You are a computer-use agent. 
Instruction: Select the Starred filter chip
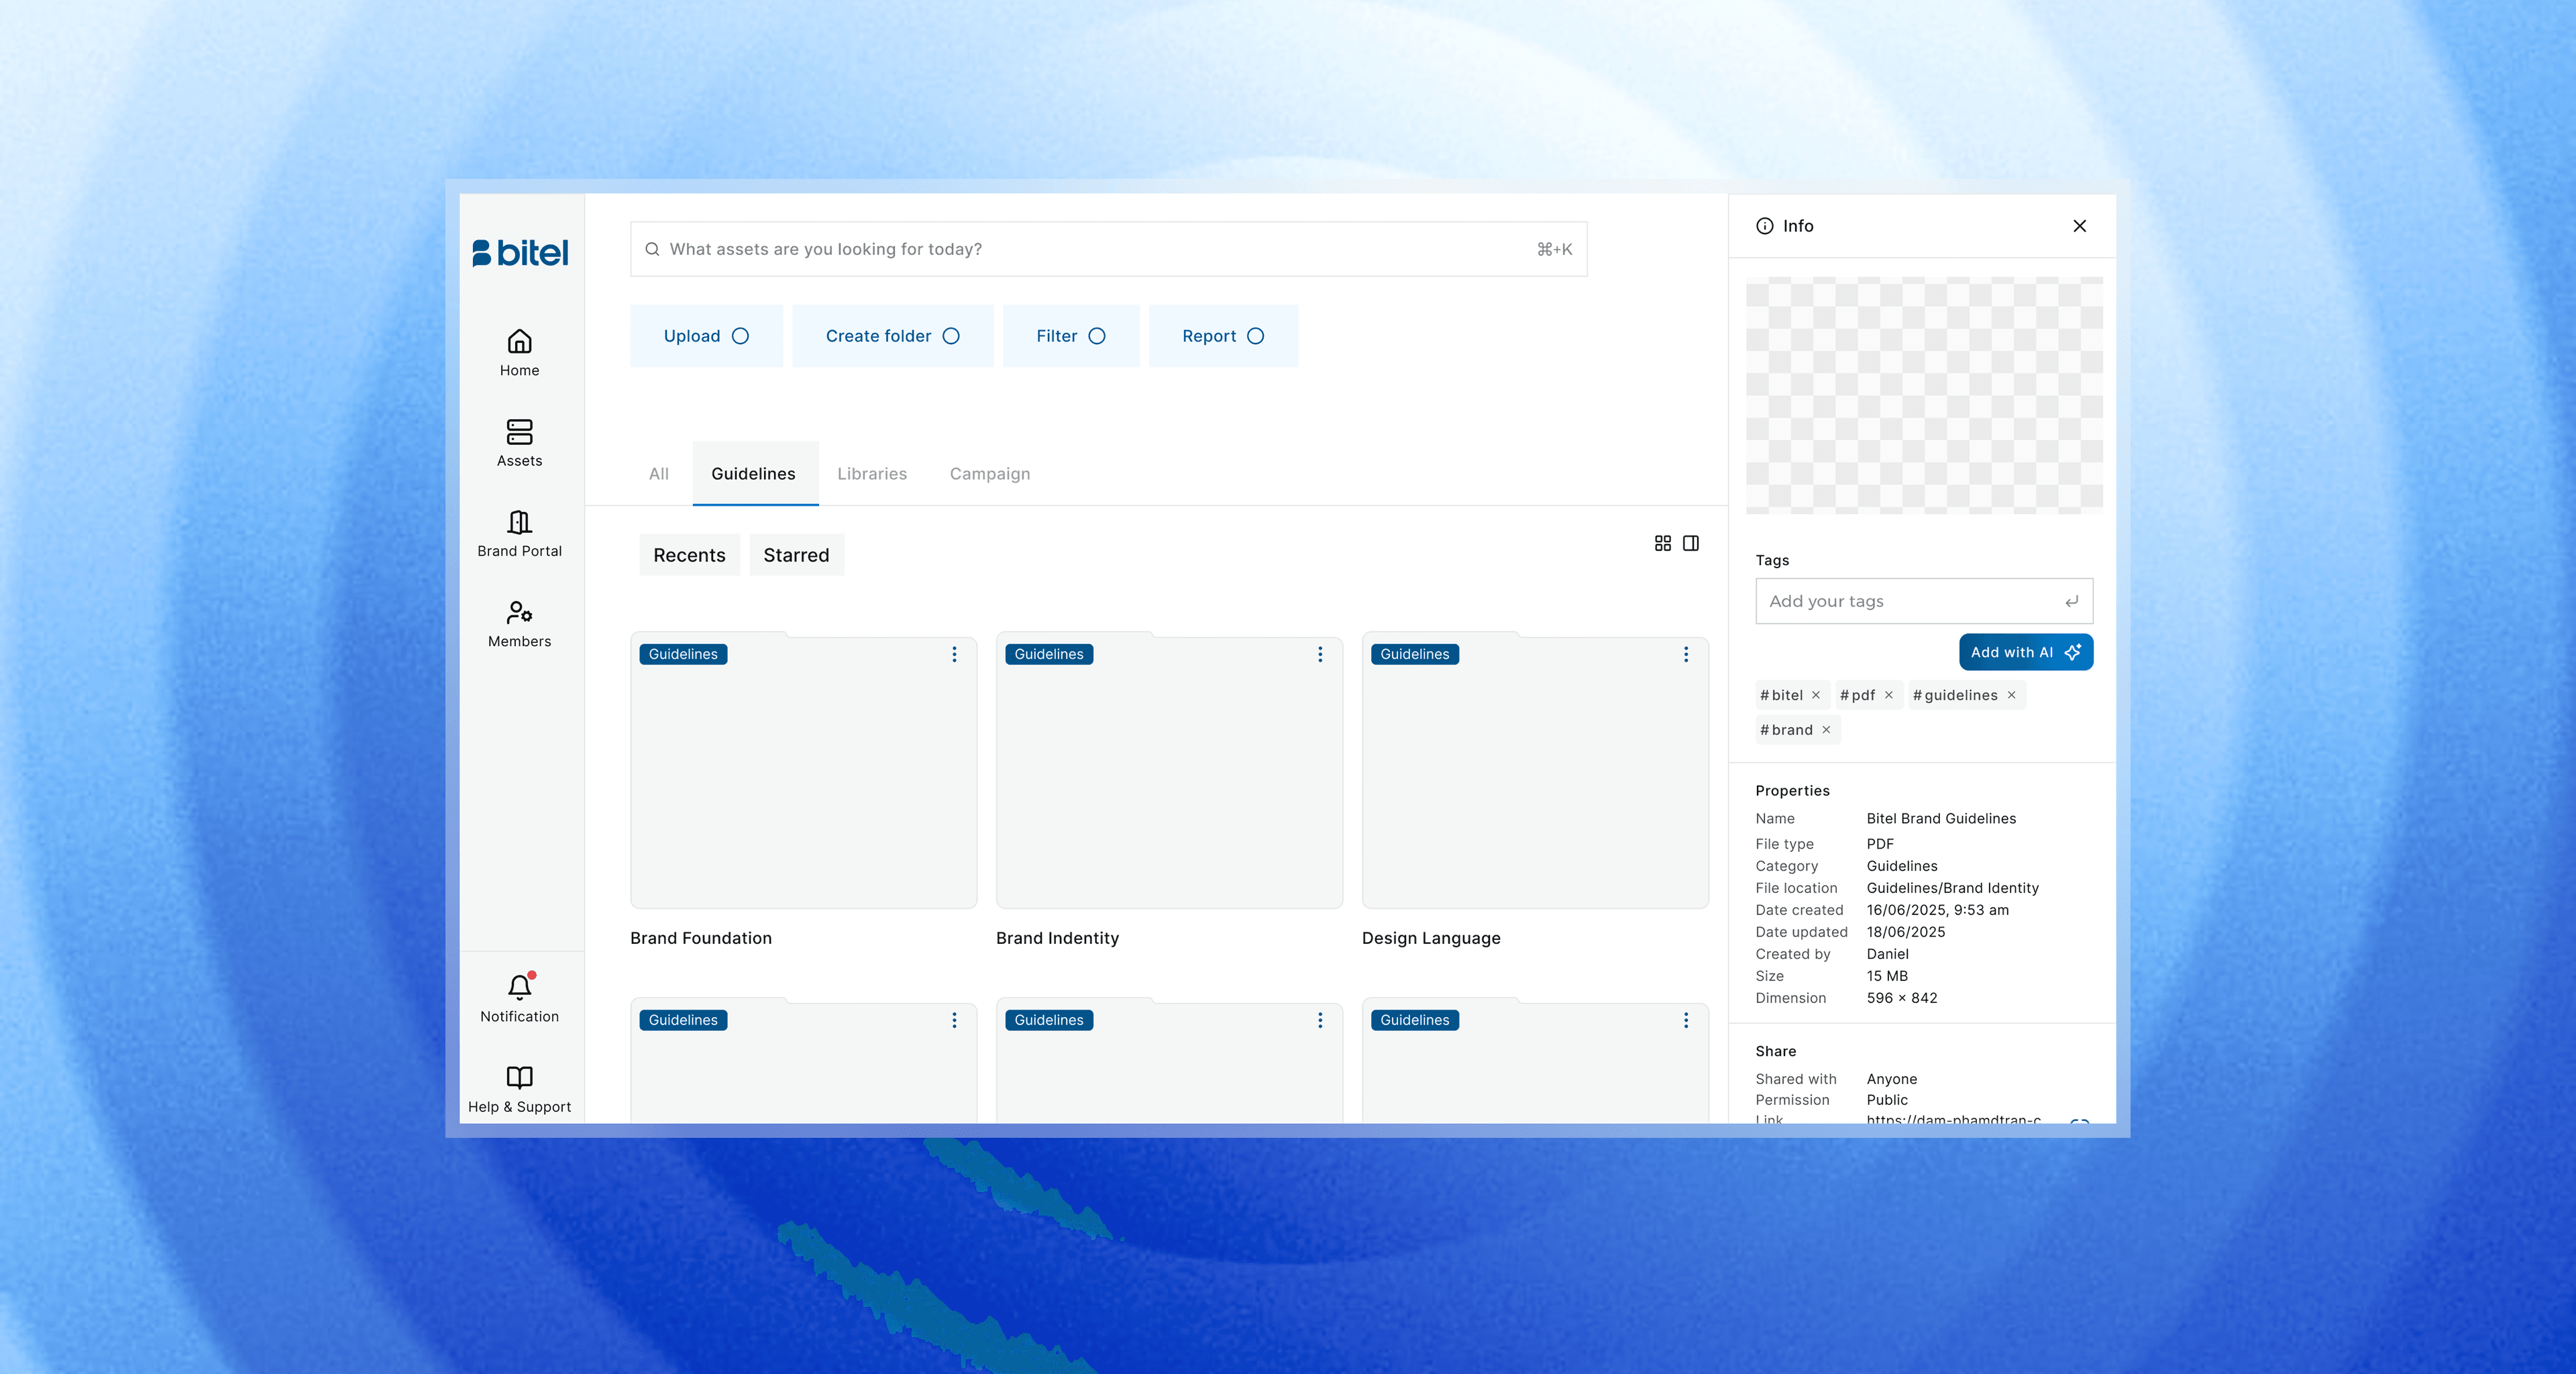pyautogui.click(x=796, y=555)
